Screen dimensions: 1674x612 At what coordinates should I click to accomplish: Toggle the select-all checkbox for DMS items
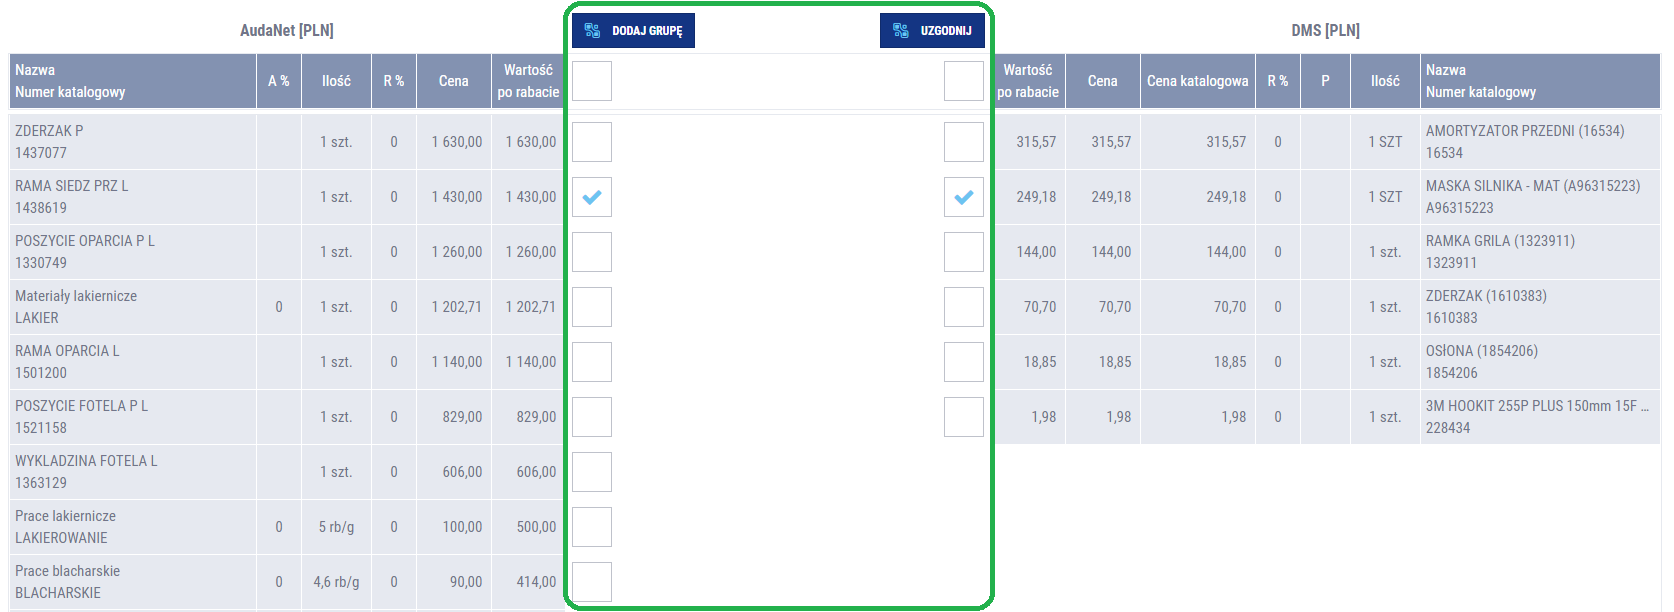tap(963, 81)
